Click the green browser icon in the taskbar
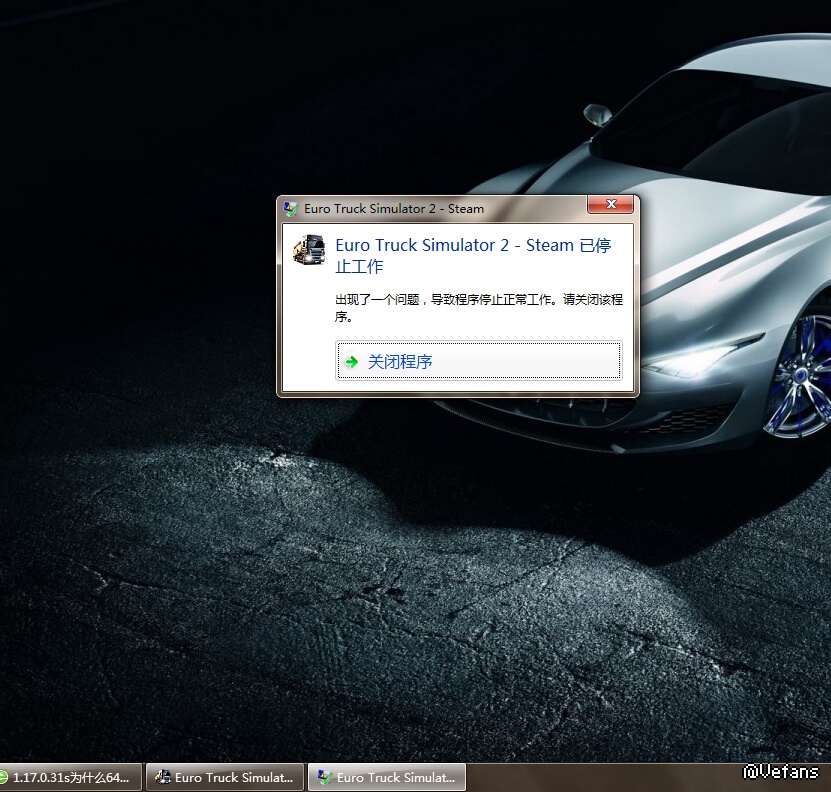The image size is (831, 792). point(4,777)
